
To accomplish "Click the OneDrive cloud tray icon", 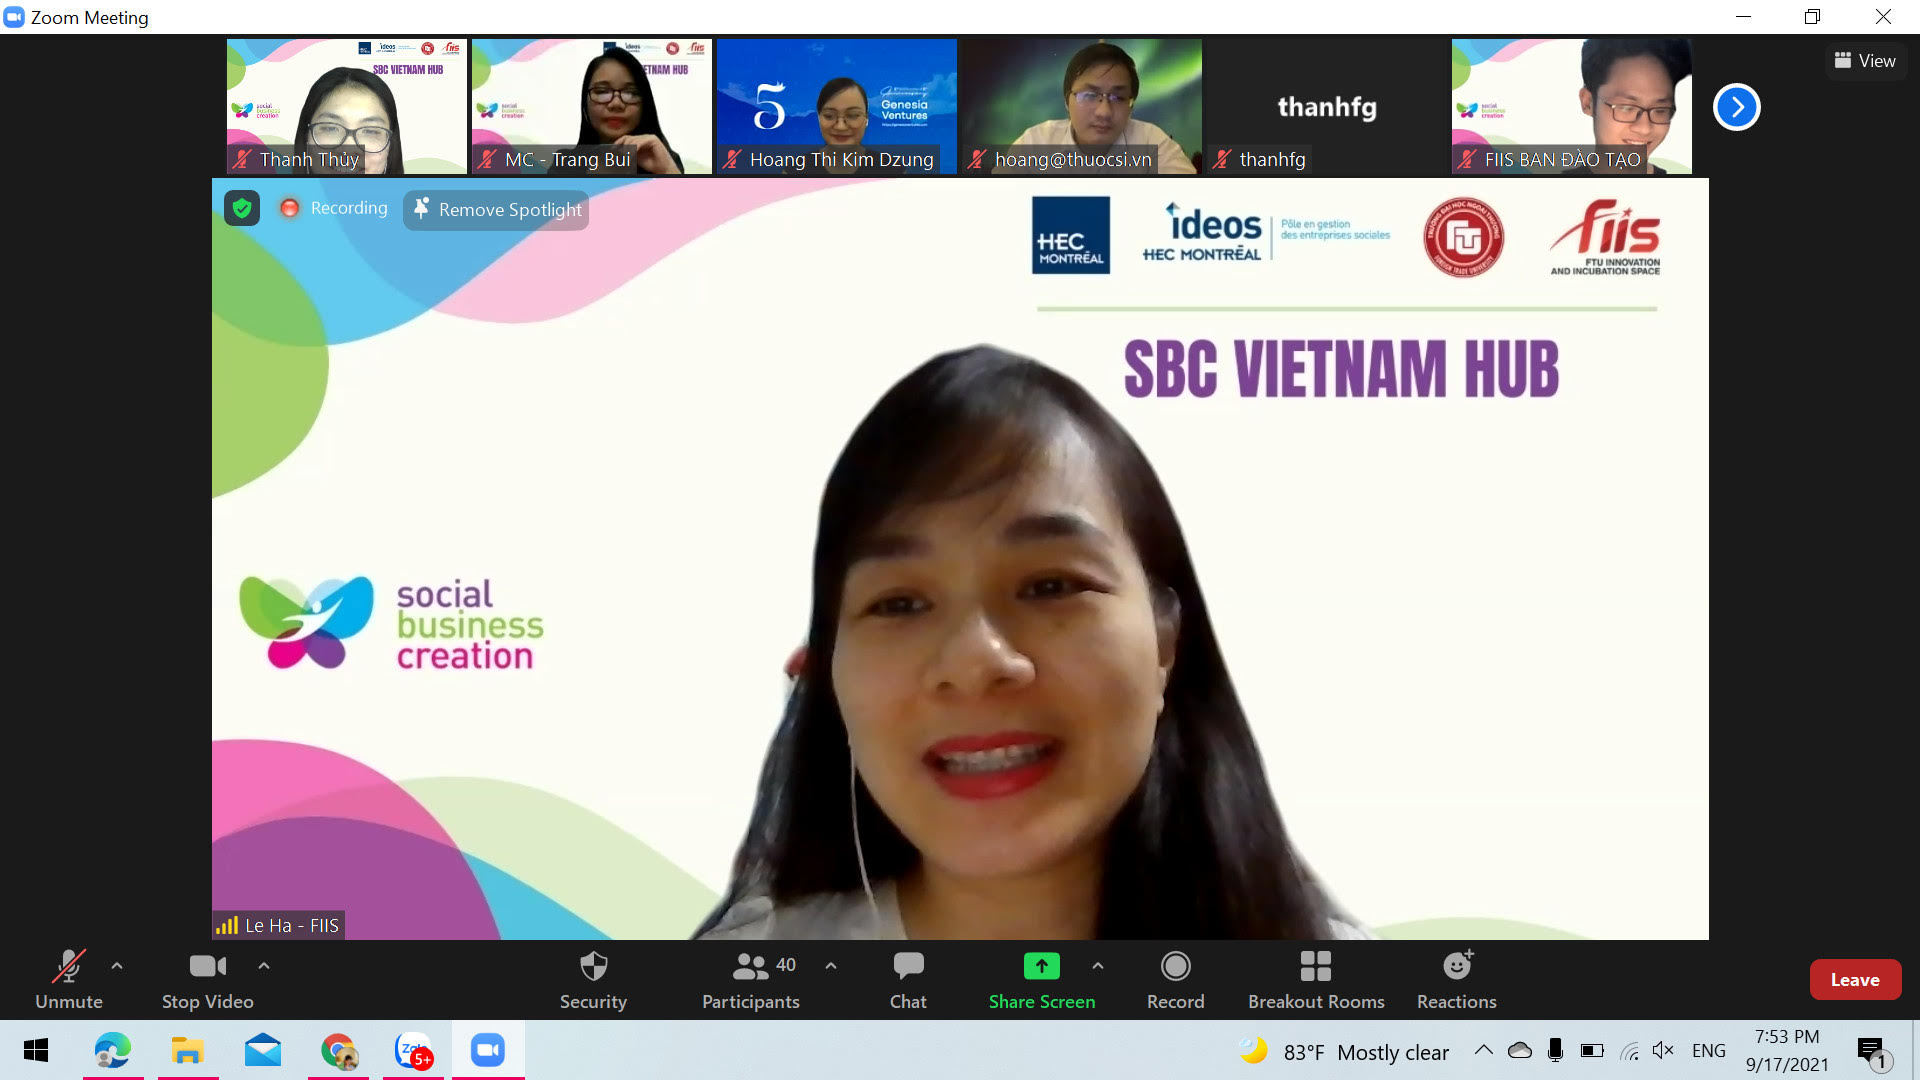I will coord(1520,1050).
